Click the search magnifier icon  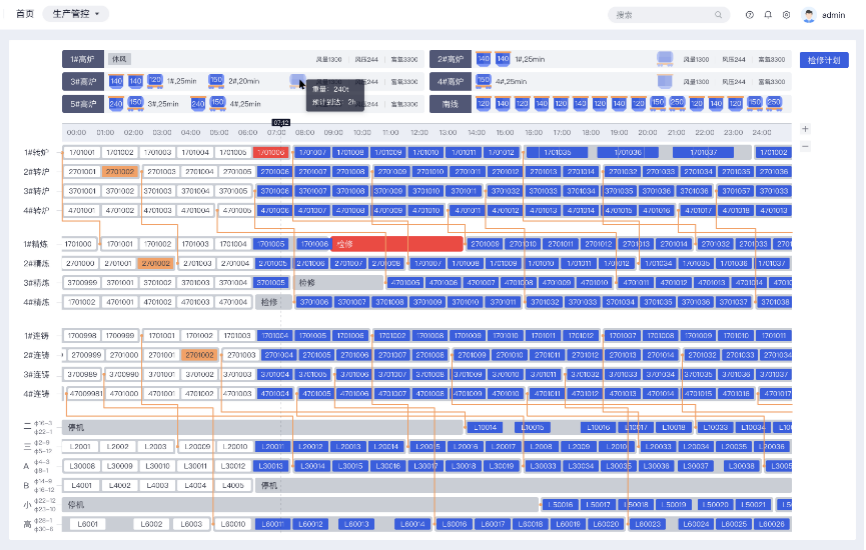[718, 15]
